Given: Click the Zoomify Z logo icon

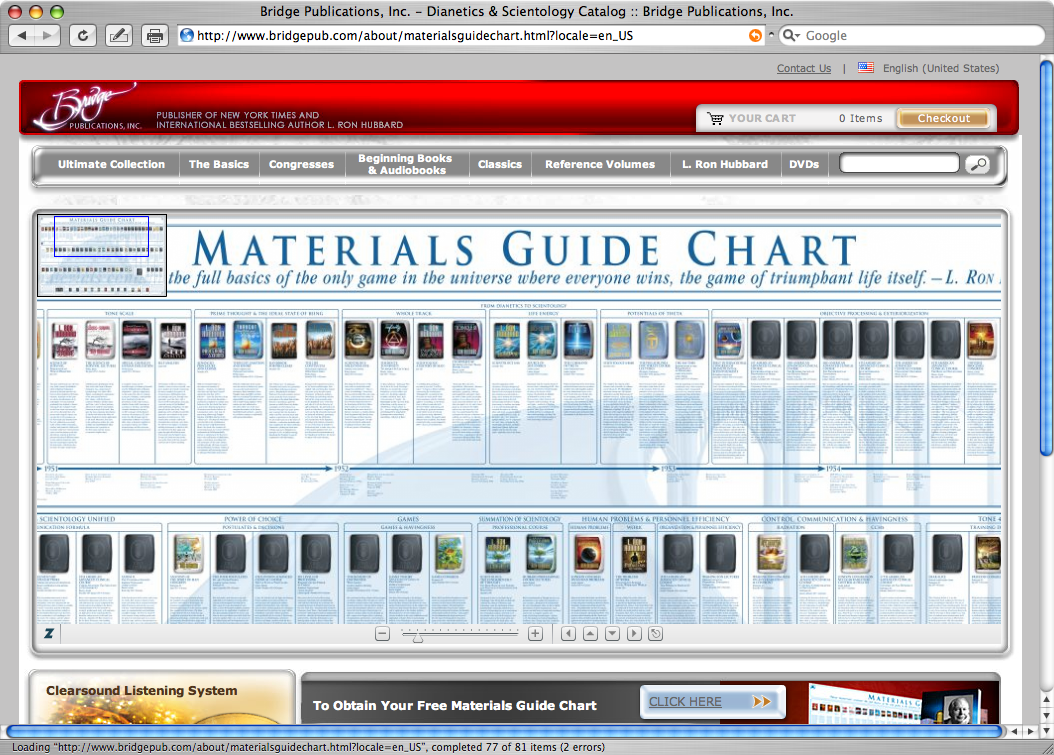Looking at the screenshot, I should click(49, 633).
